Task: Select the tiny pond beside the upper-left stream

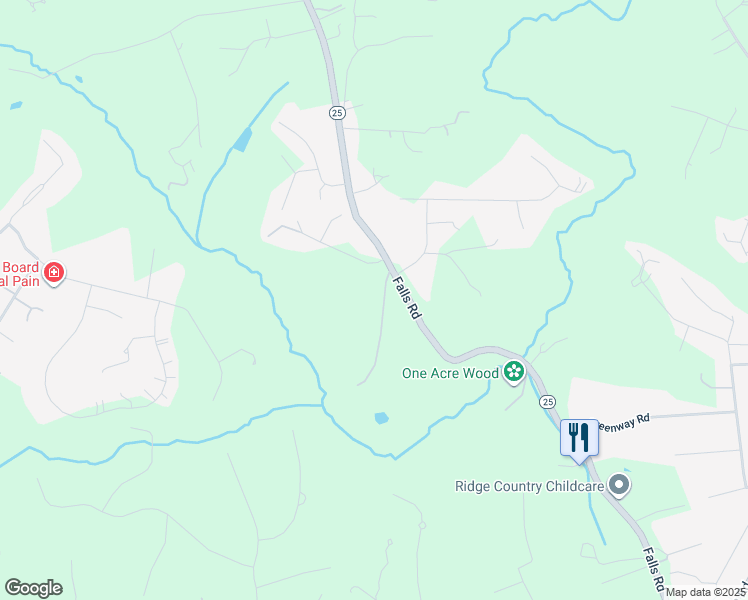Action: (79, 79)
